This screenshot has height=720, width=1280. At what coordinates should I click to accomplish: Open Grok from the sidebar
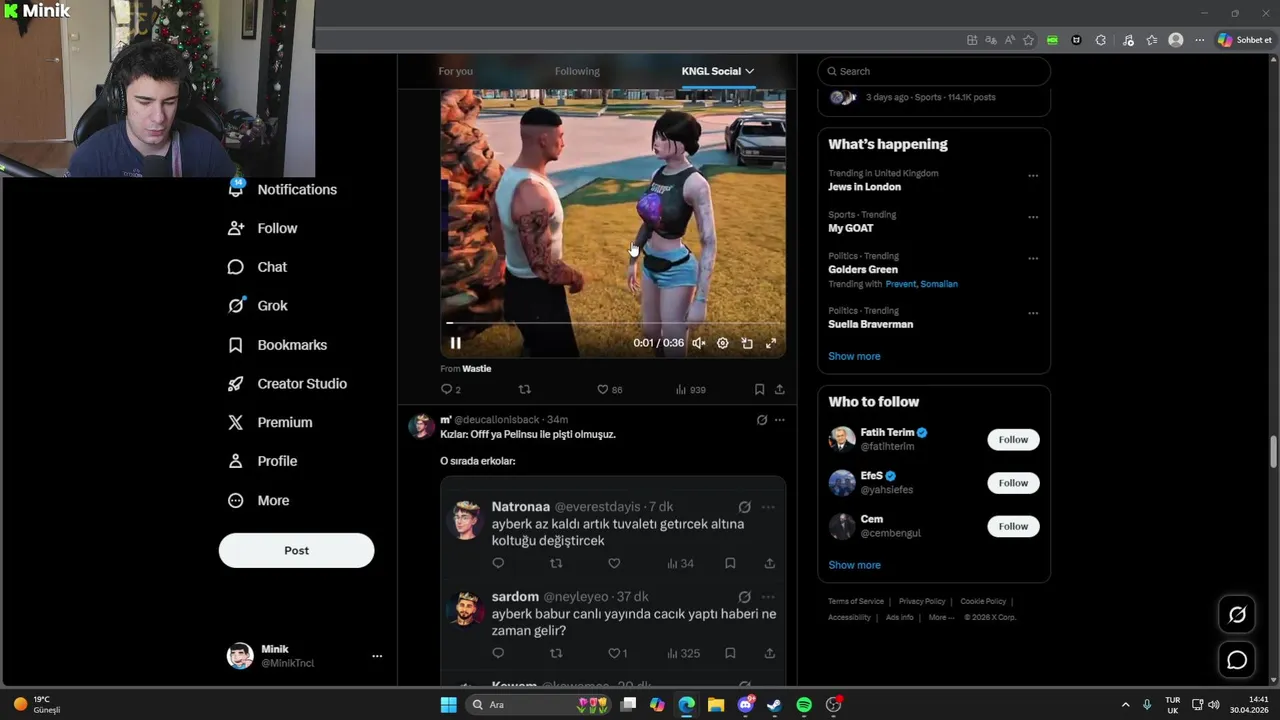point(258,306)
